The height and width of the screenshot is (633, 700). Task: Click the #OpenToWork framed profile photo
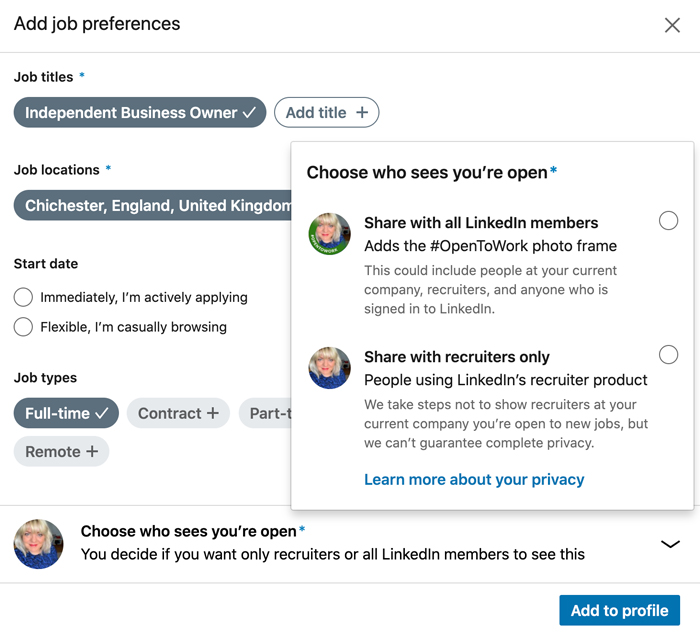(x=330, y=234)
